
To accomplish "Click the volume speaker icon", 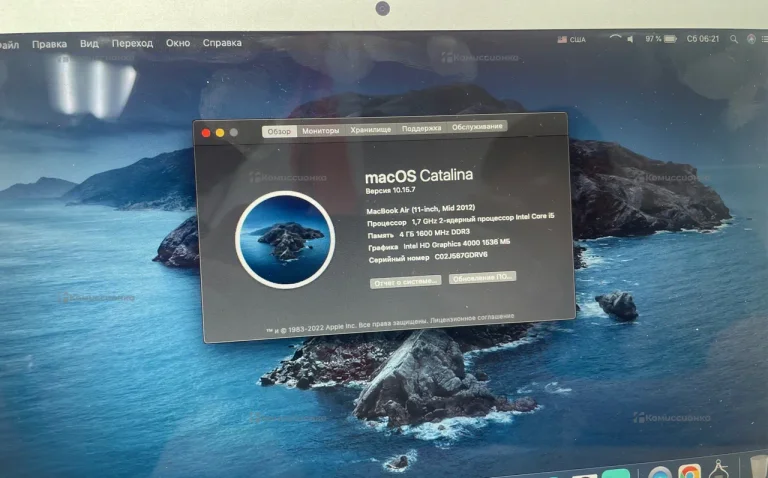I will (630, 39).
